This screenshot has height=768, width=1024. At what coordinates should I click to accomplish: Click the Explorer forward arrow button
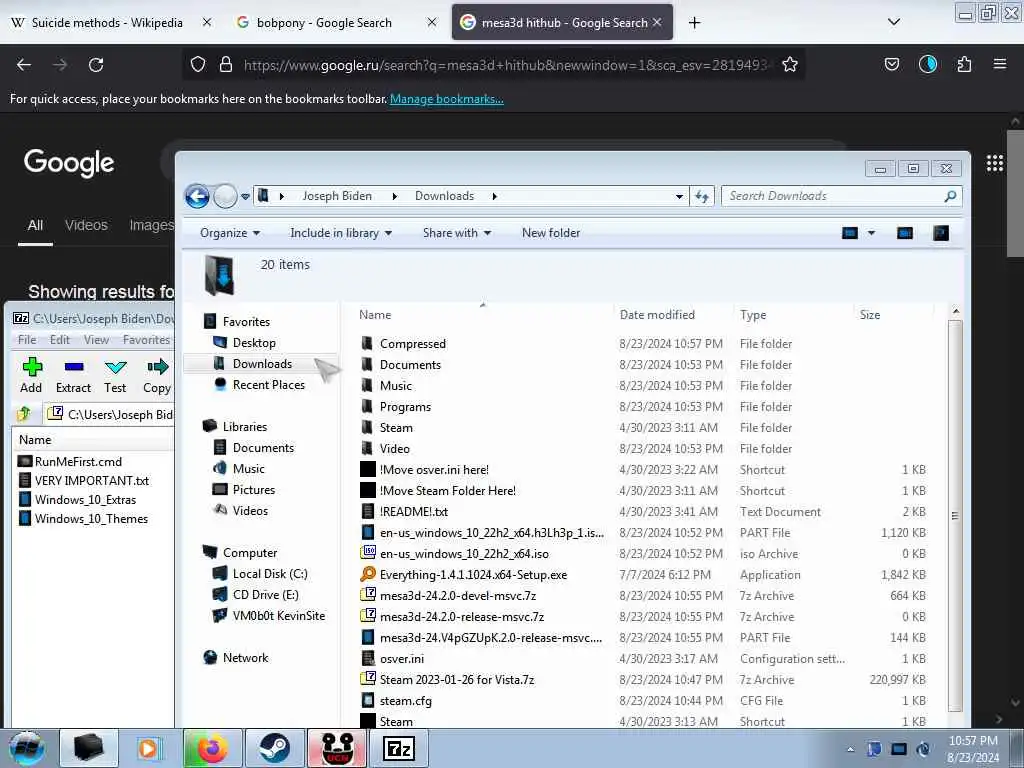point(225,196)
